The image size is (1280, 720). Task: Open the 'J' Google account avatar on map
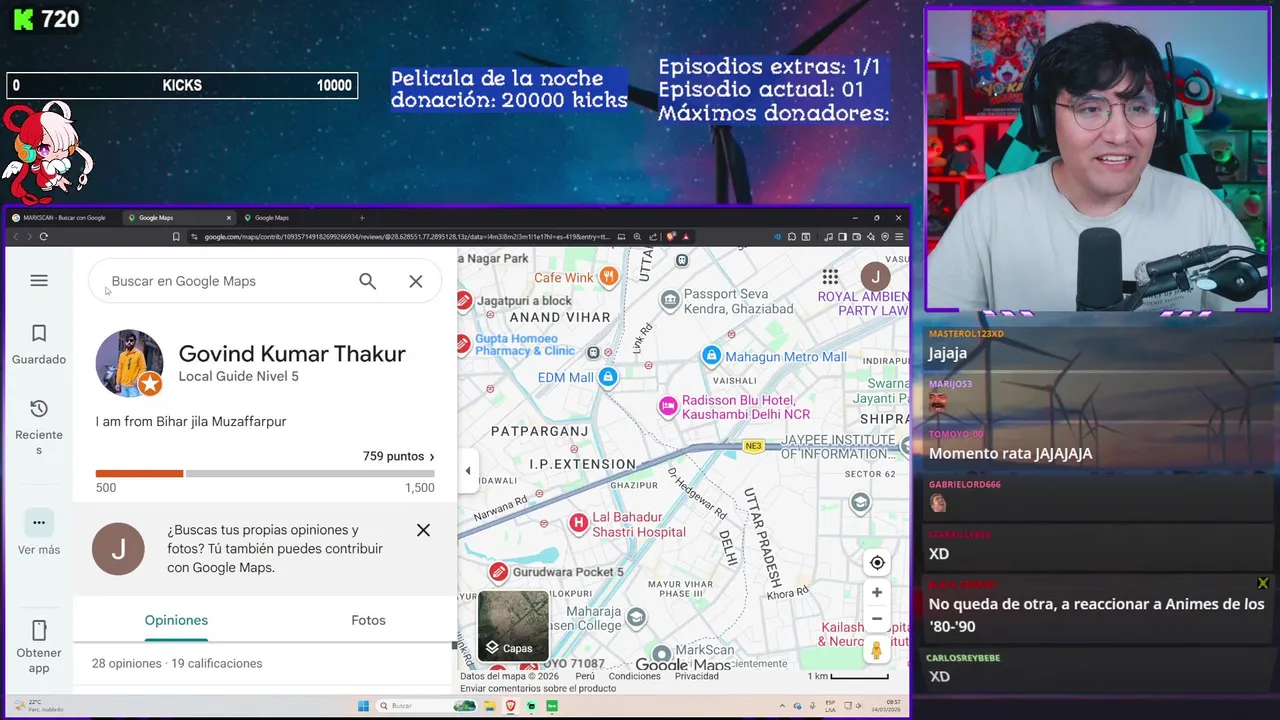(x=876, y=277)
